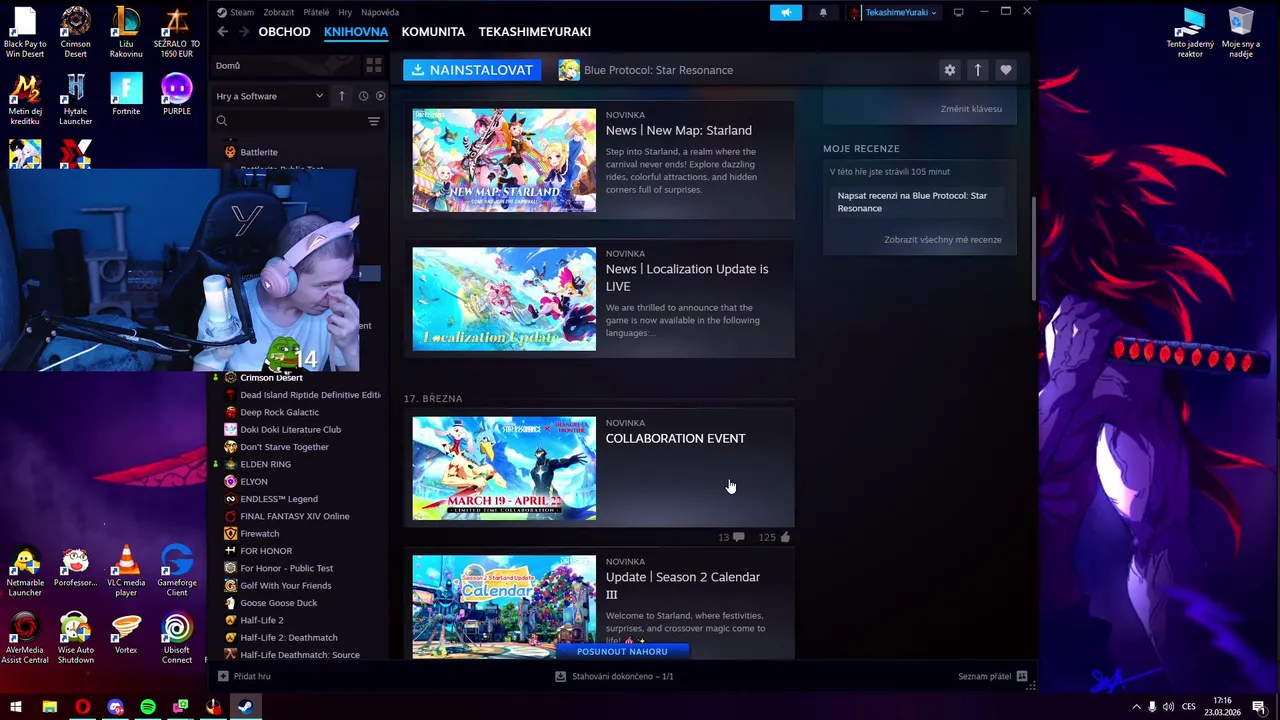The image size is (1280, 720).
Task: Toggle the library collections grid view icon
Action: click(374, 66)
